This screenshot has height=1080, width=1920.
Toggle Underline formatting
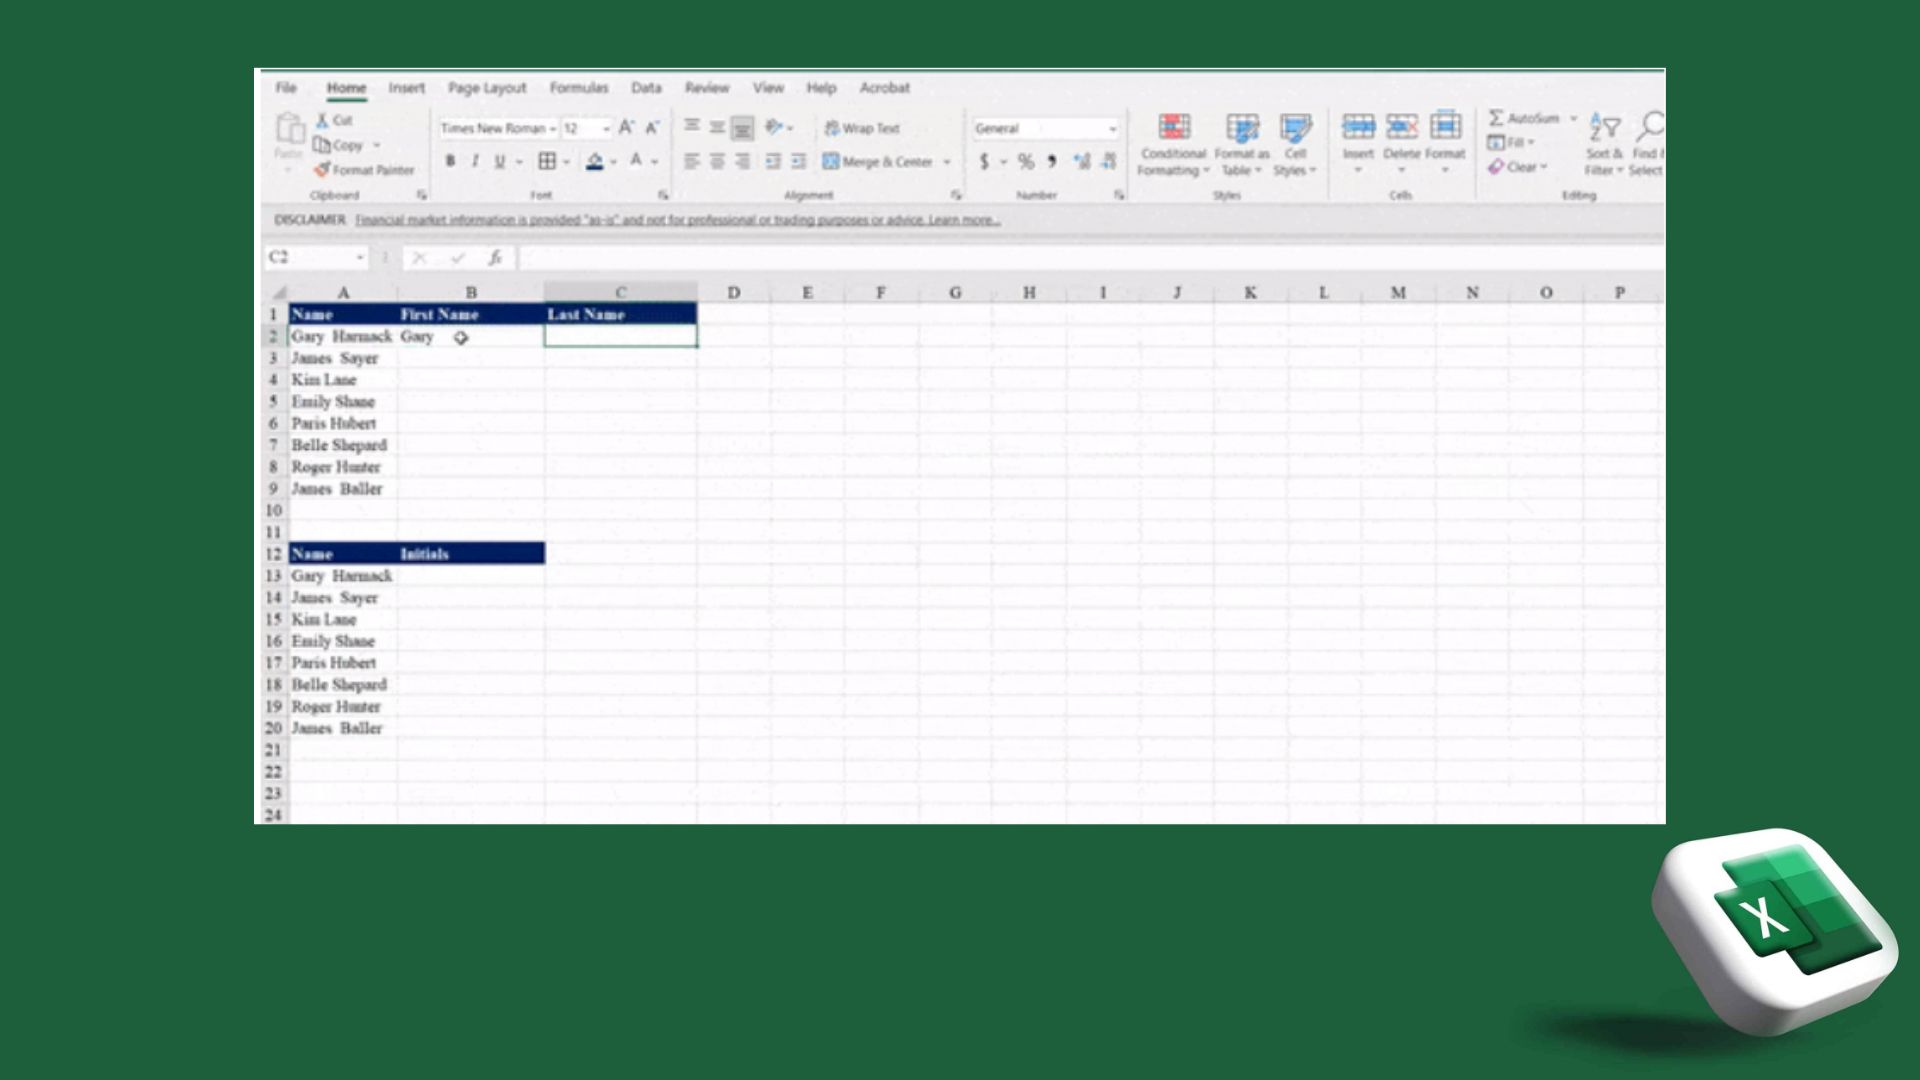pos(499,161)
